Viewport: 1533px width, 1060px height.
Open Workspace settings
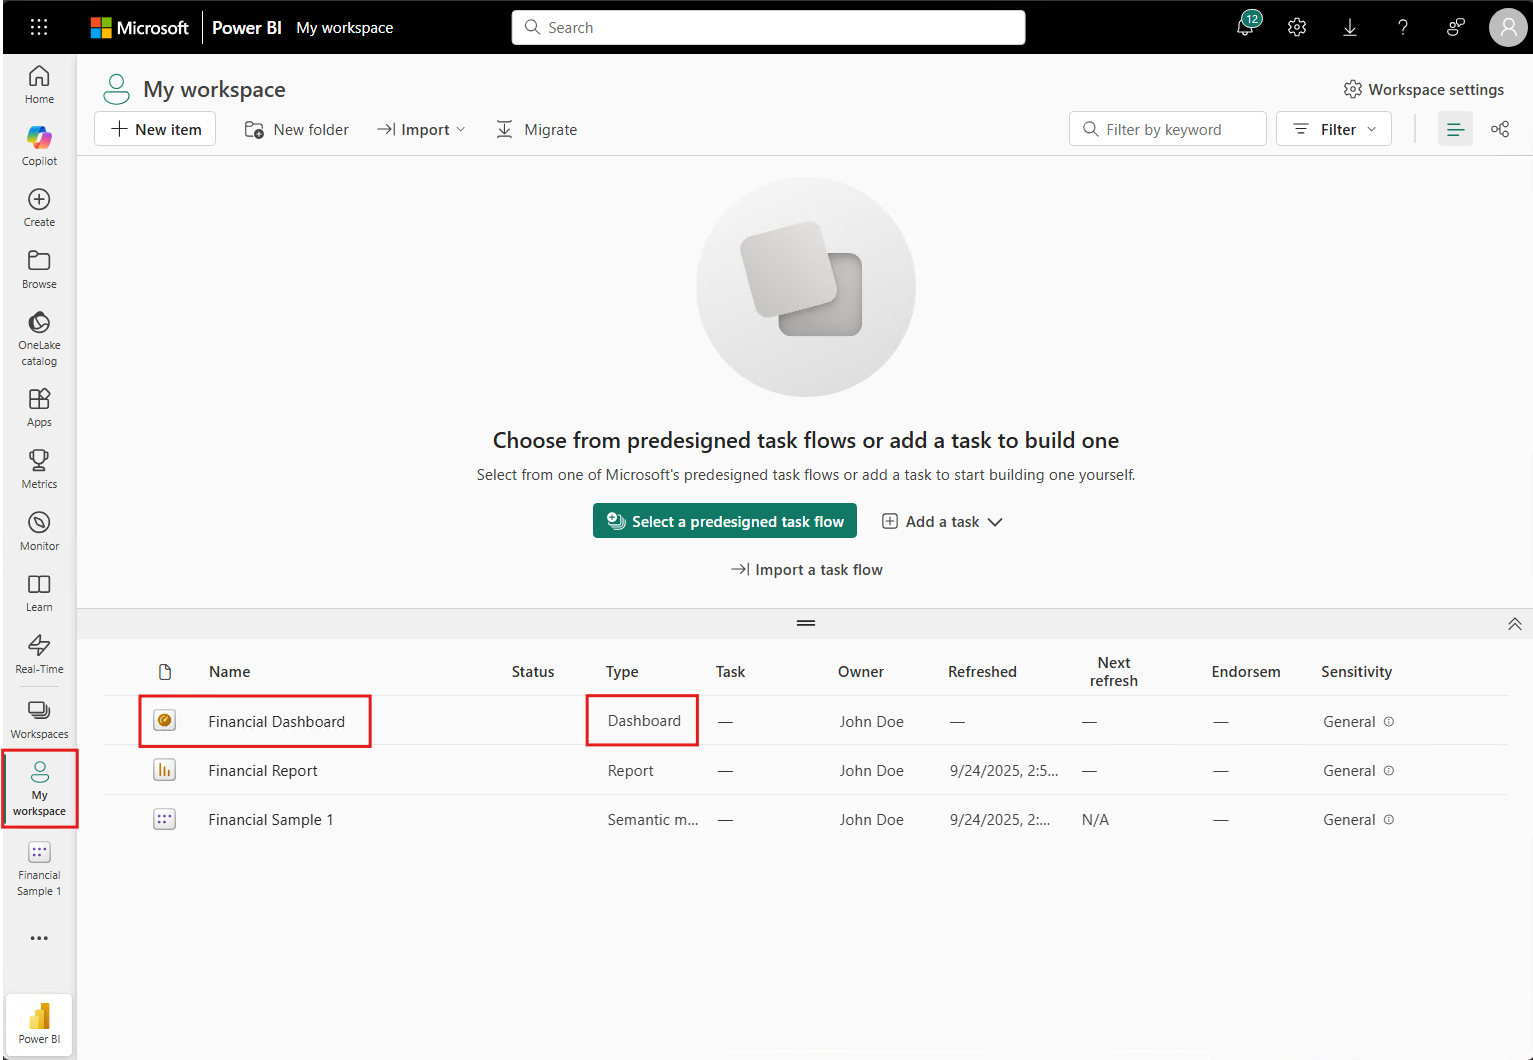[x=1424, y=89]
